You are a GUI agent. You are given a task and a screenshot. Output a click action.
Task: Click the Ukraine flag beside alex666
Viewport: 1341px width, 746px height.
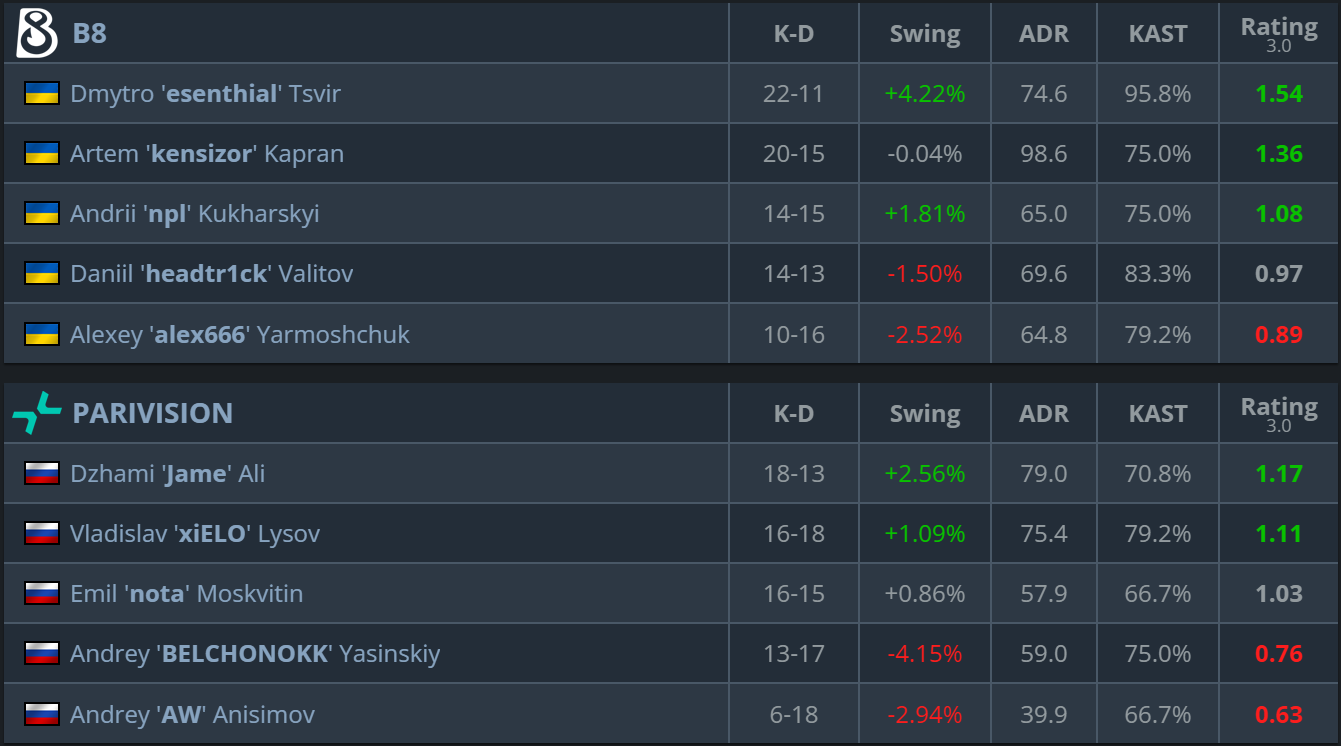tap(41, 334)
